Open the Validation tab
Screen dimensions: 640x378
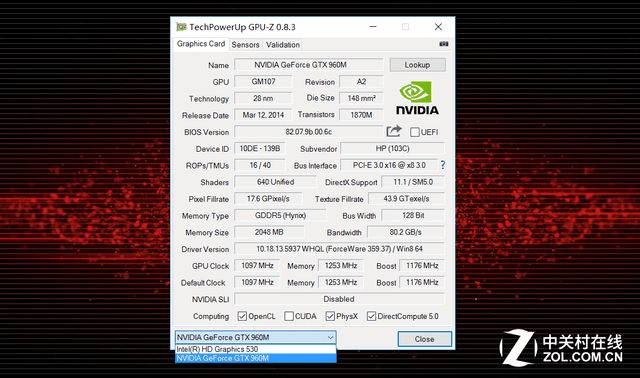(x=282, y=45)
